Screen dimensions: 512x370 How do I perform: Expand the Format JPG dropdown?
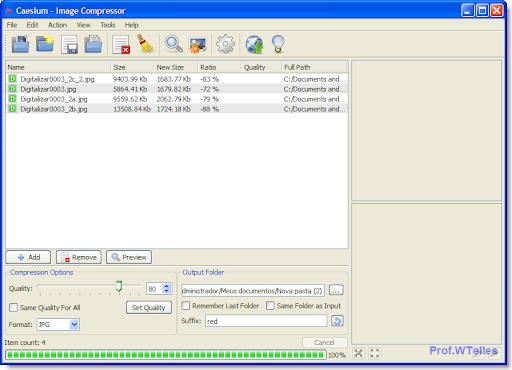74,324
